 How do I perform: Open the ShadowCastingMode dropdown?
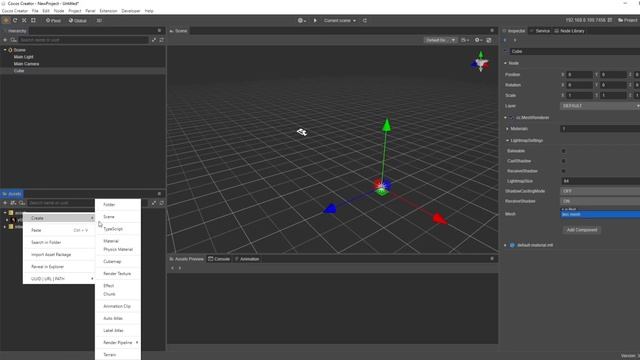[x=600, y=191]
